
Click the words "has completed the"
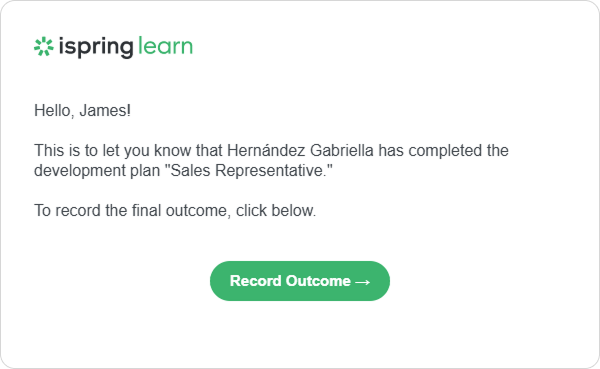click(443, 150)
